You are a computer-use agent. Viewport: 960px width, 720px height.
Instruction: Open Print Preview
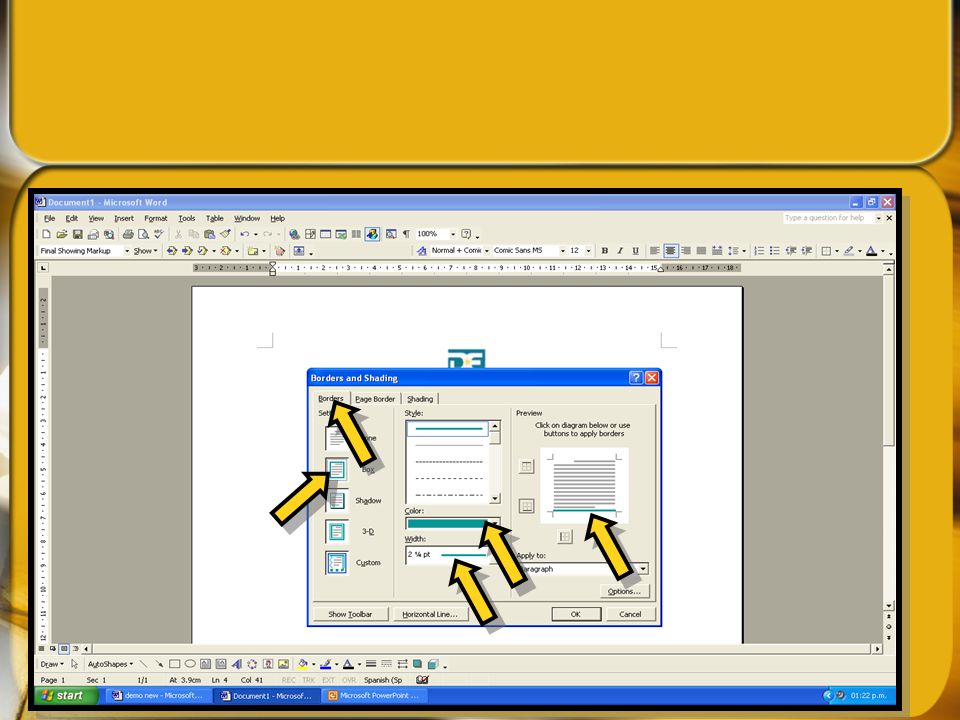coord(143,234)
